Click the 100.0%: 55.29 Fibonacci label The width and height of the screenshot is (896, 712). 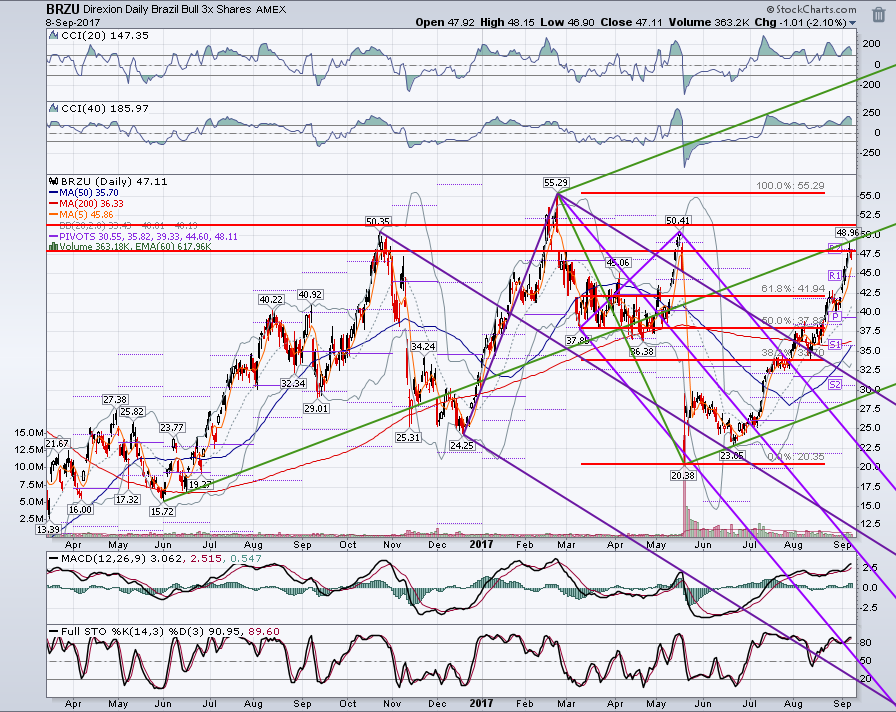(x=790, y=186)
